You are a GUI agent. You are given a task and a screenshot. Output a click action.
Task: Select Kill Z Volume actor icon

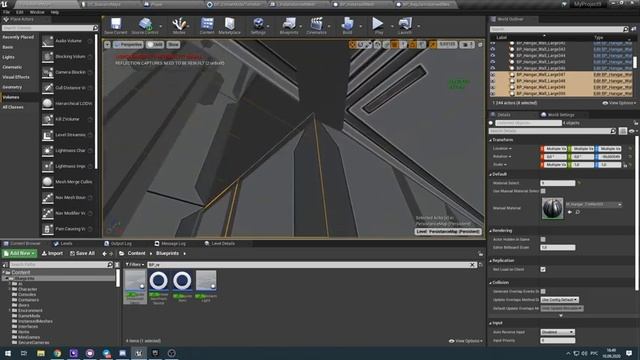click(48, 119)
